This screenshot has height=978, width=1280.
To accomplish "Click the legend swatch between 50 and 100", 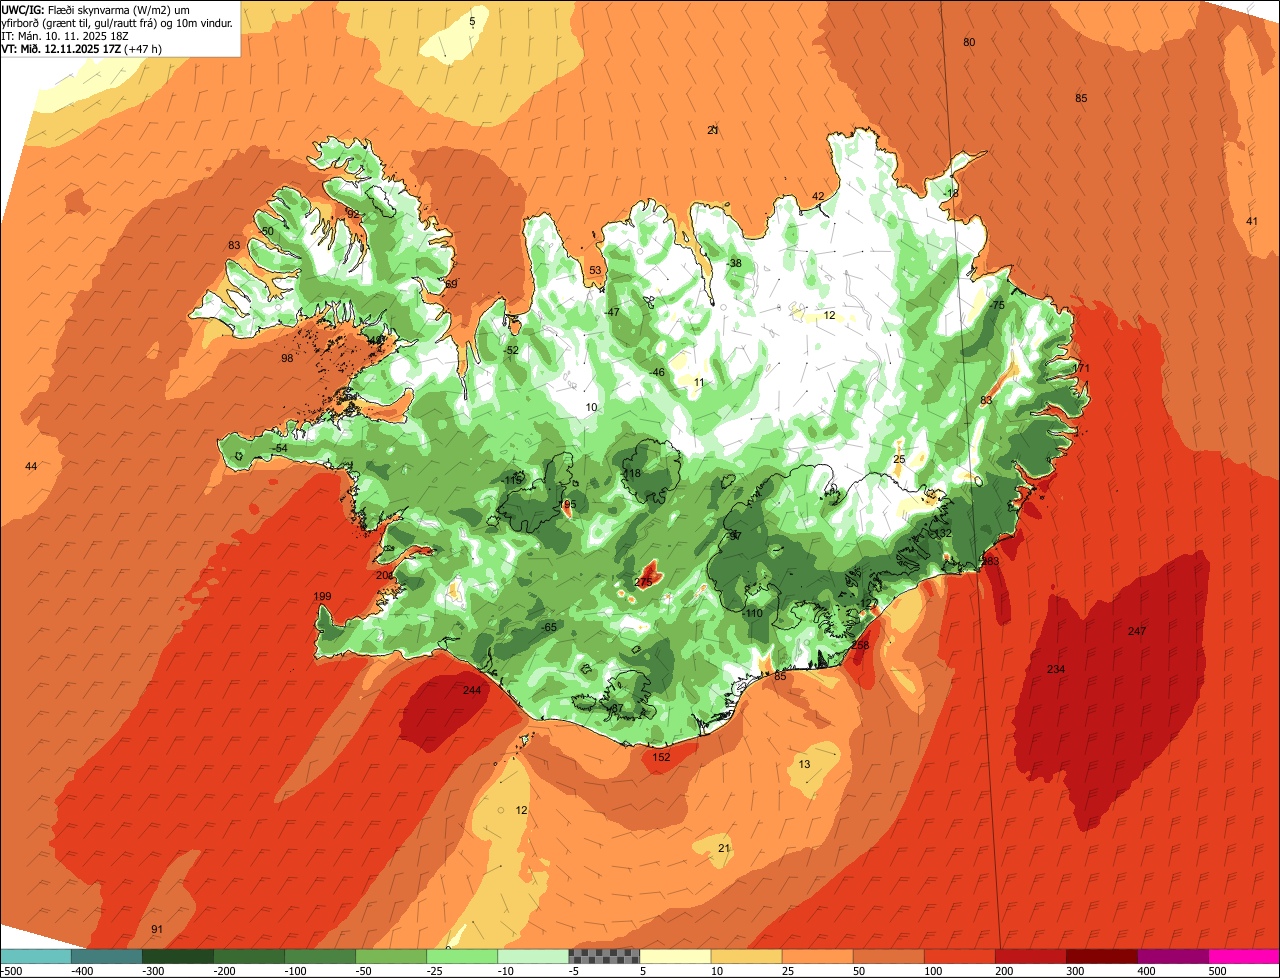I will [x=888, y=956].
